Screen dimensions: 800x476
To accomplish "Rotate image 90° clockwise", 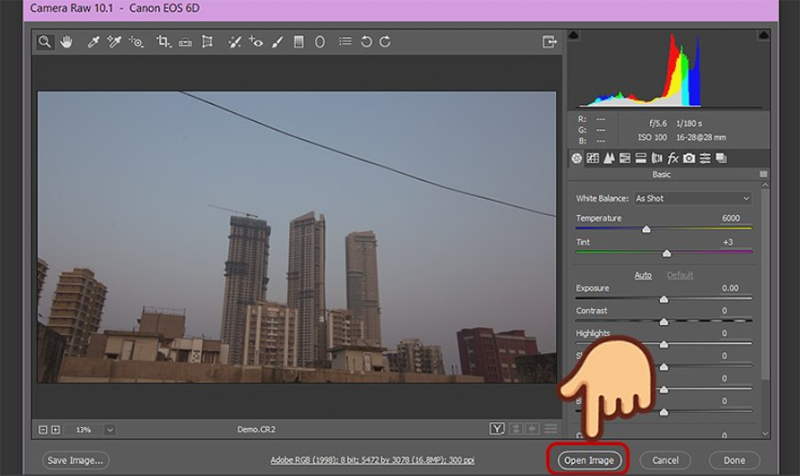I will [x=385, y=42].
